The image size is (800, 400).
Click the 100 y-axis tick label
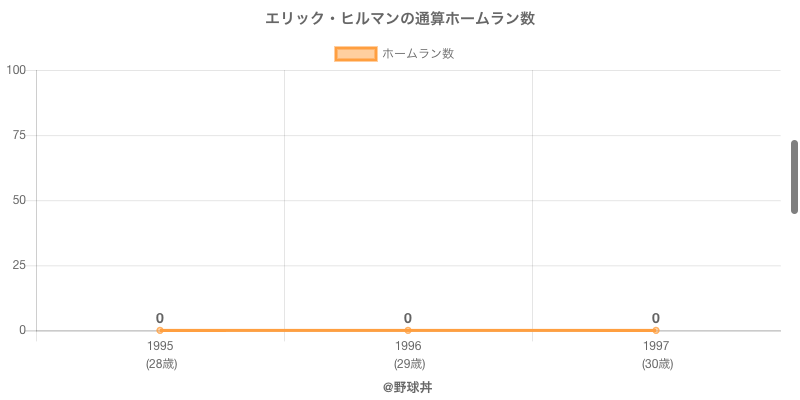tap(16, 70)
